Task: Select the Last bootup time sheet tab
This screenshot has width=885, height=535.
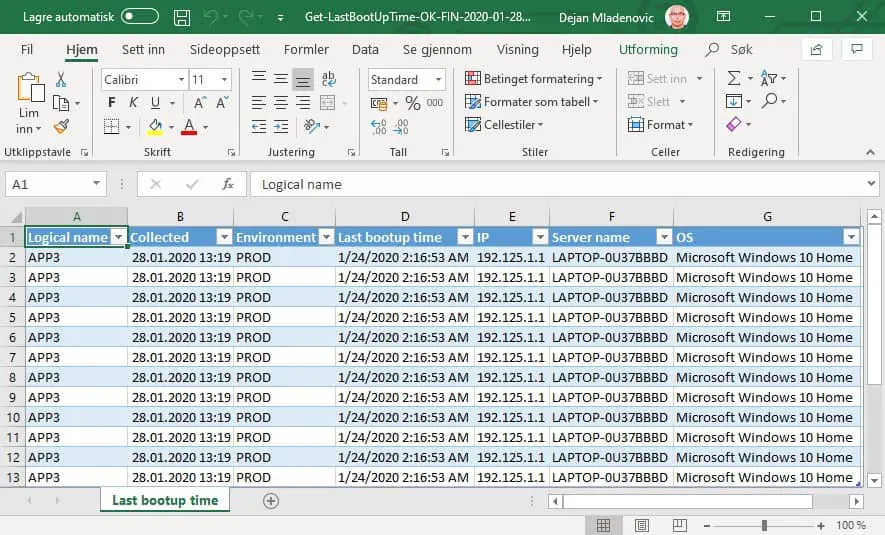Action: click(x=165, y=500)
